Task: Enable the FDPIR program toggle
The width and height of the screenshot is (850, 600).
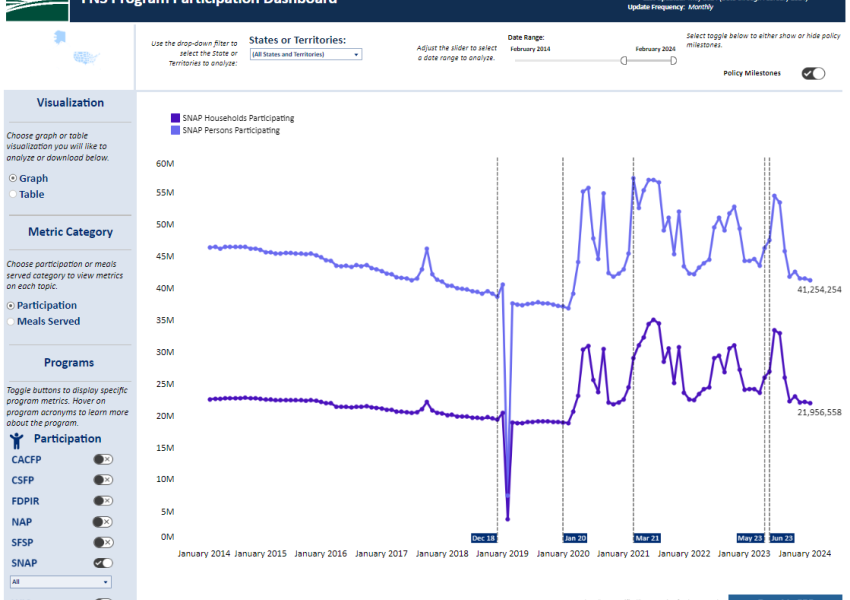Action: pos(103,500)
